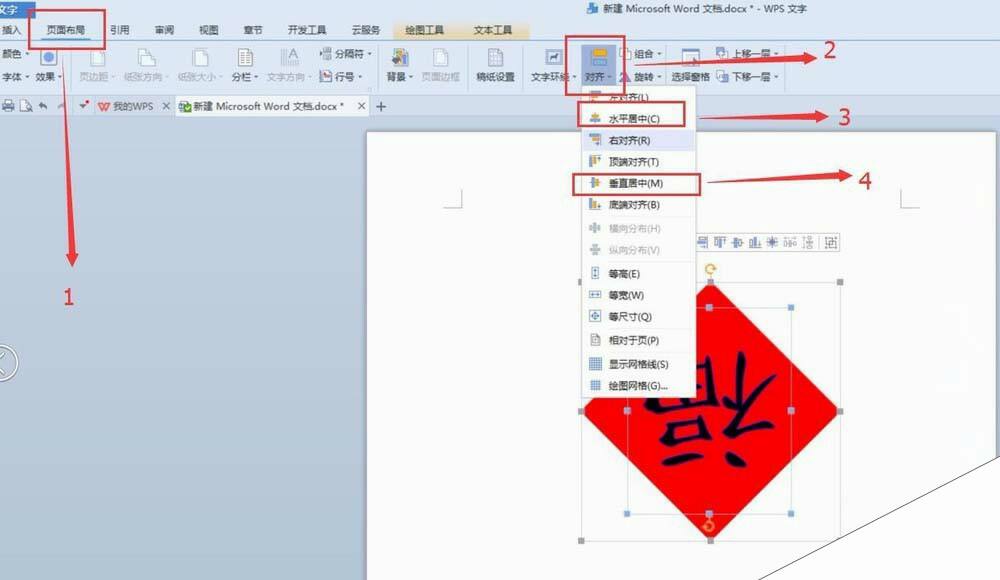Choose 等宽(W) equal width menu item

point(638,295)
